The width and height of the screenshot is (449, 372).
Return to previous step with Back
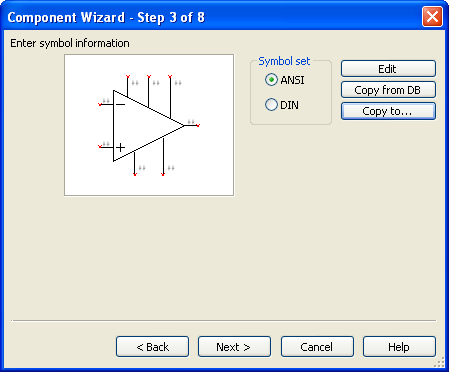tap(153, 347)
